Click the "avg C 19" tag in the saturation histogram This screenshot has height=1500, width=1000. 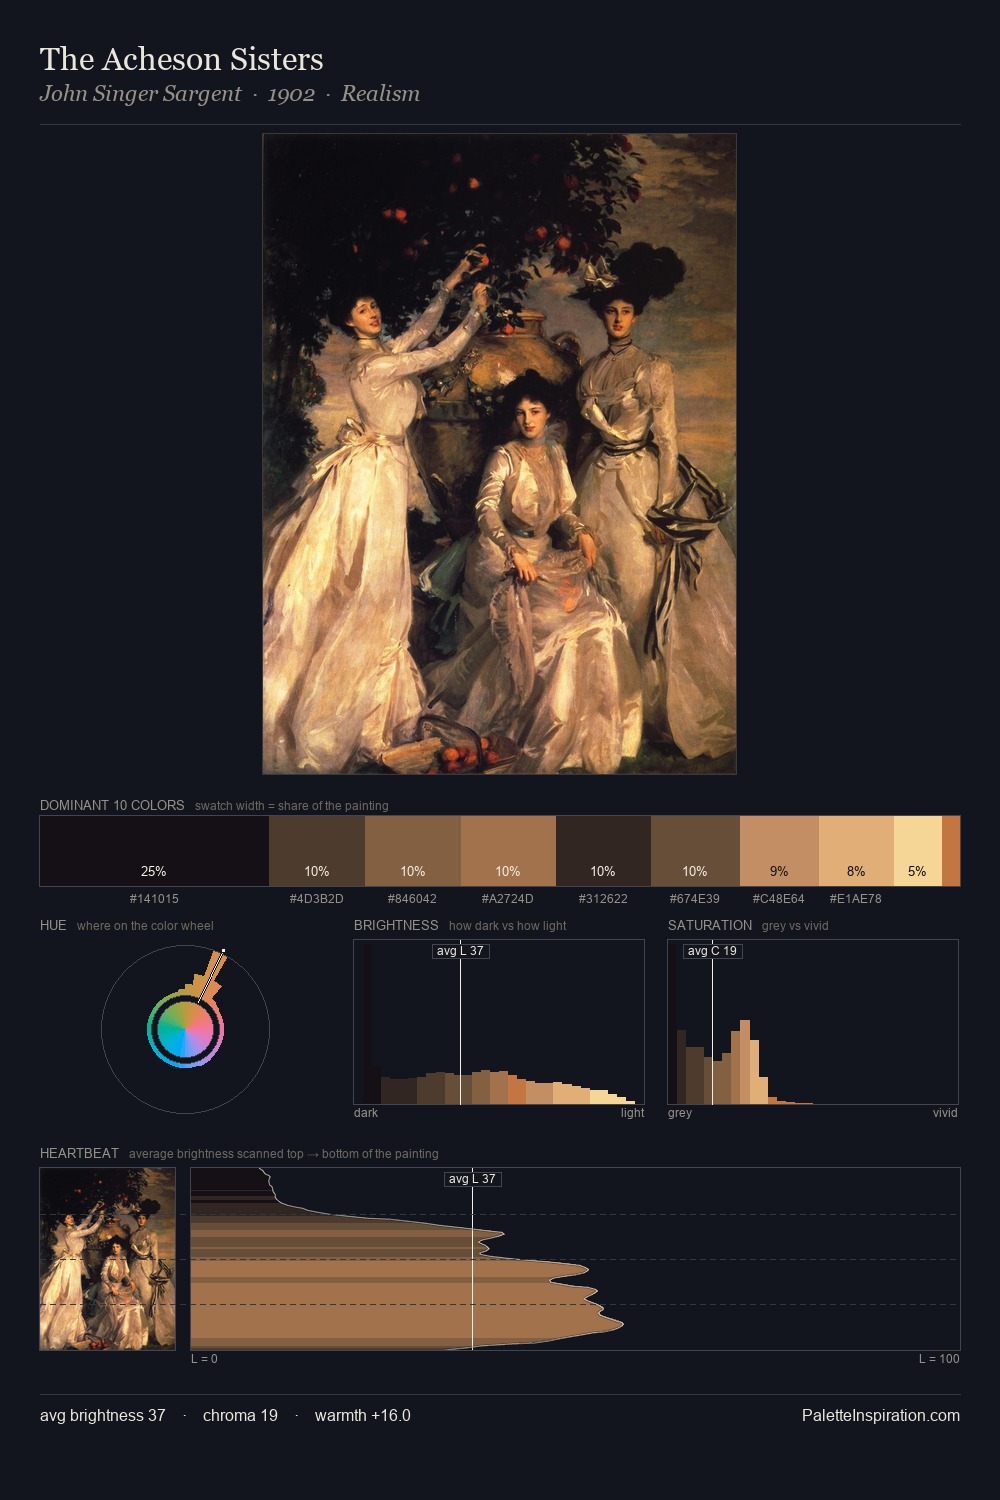(712, 951)
